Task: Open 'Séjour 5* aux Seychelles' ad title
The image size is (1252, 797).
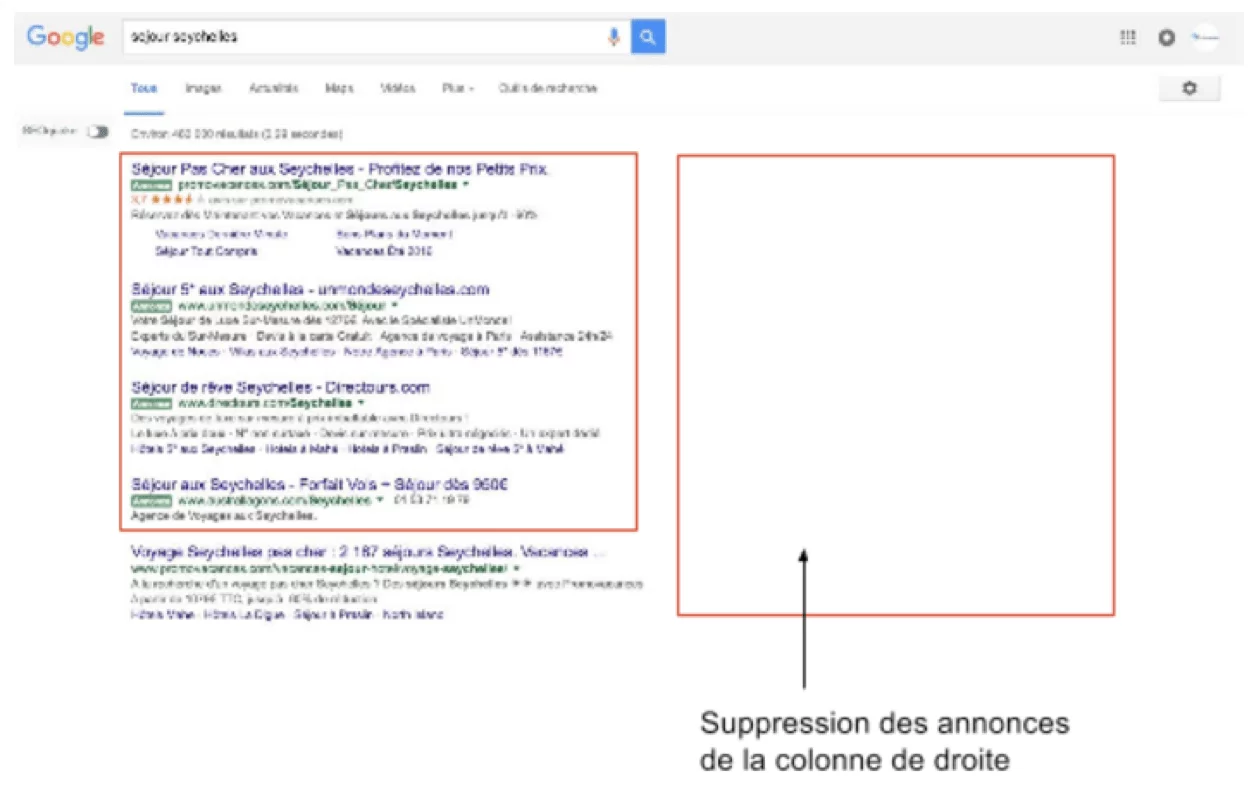Action: pos(310,289)
